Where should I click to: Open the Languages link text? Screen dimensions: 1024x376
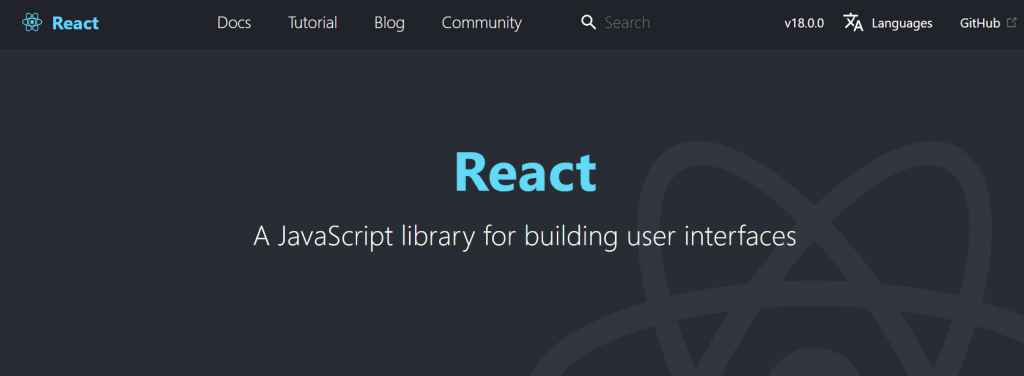(902, 24)
